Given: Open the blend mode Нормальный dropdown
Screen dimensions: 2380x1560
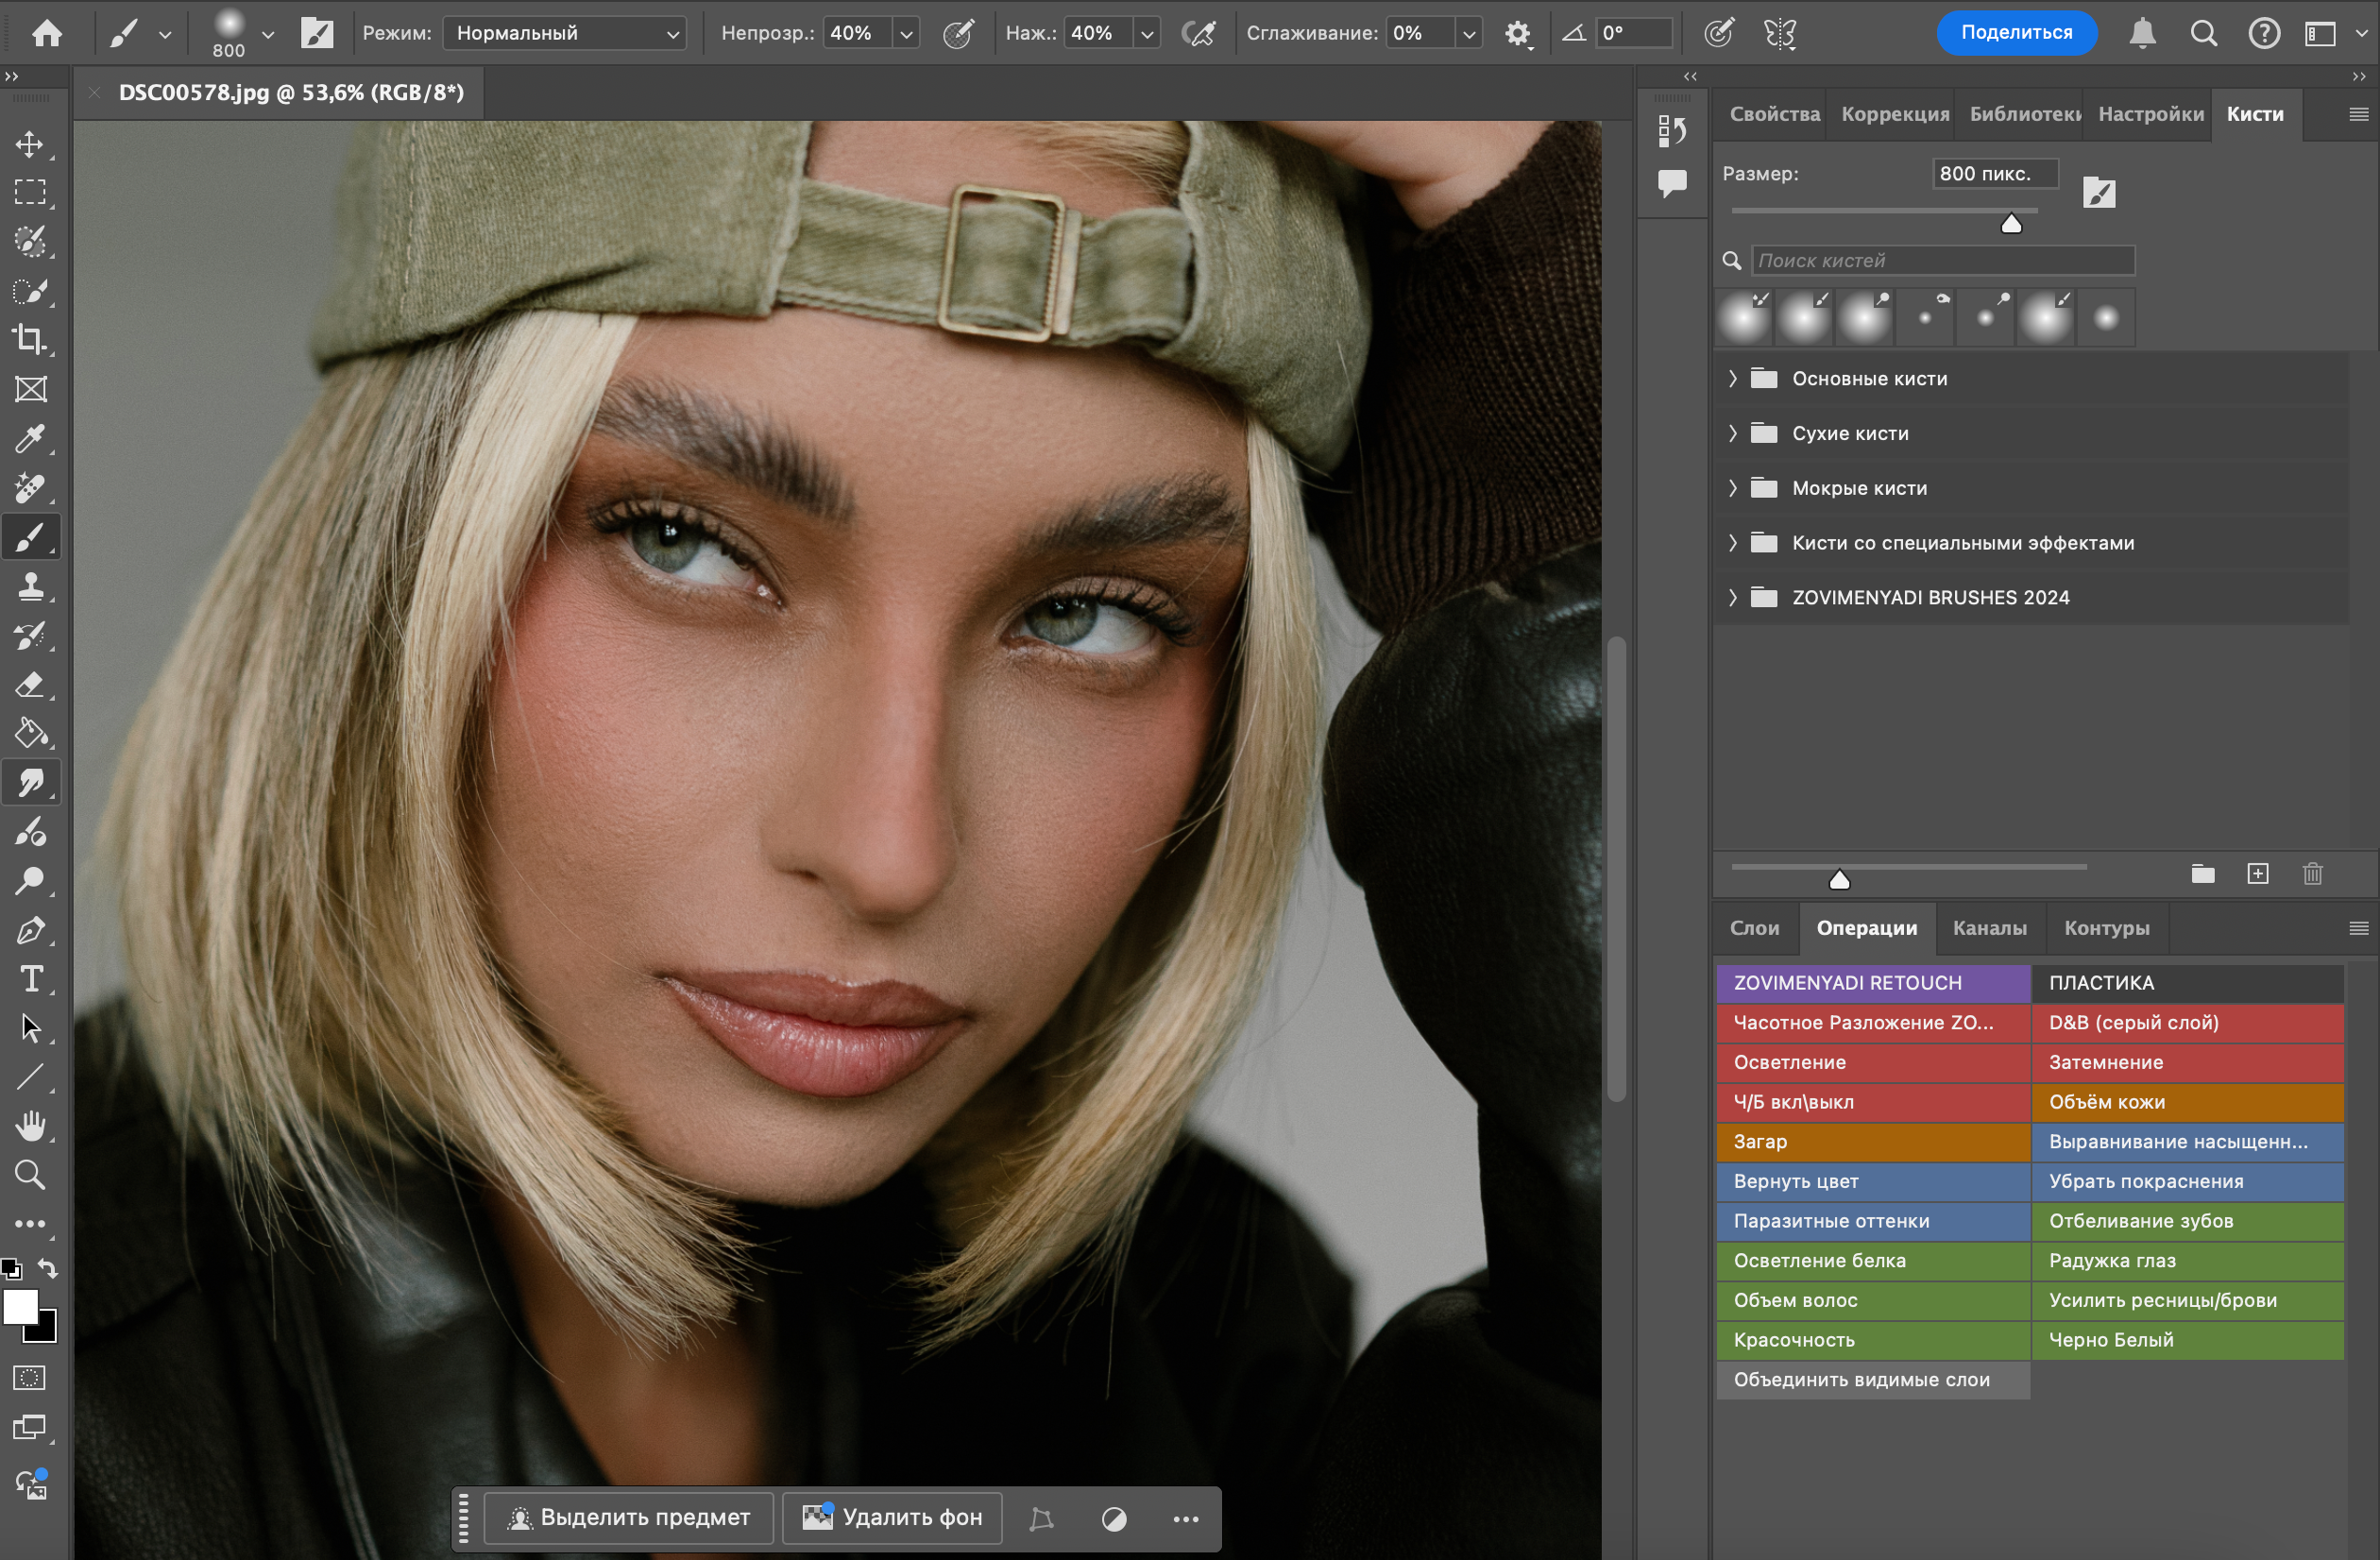Looking at the screenshot, I should (565, 34).
